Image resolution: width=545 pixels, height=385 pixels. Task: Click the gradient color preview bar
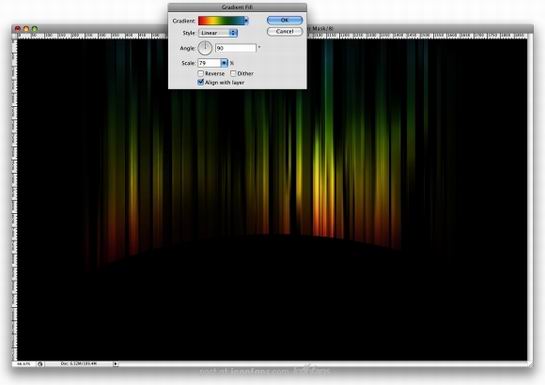point(221,21)
